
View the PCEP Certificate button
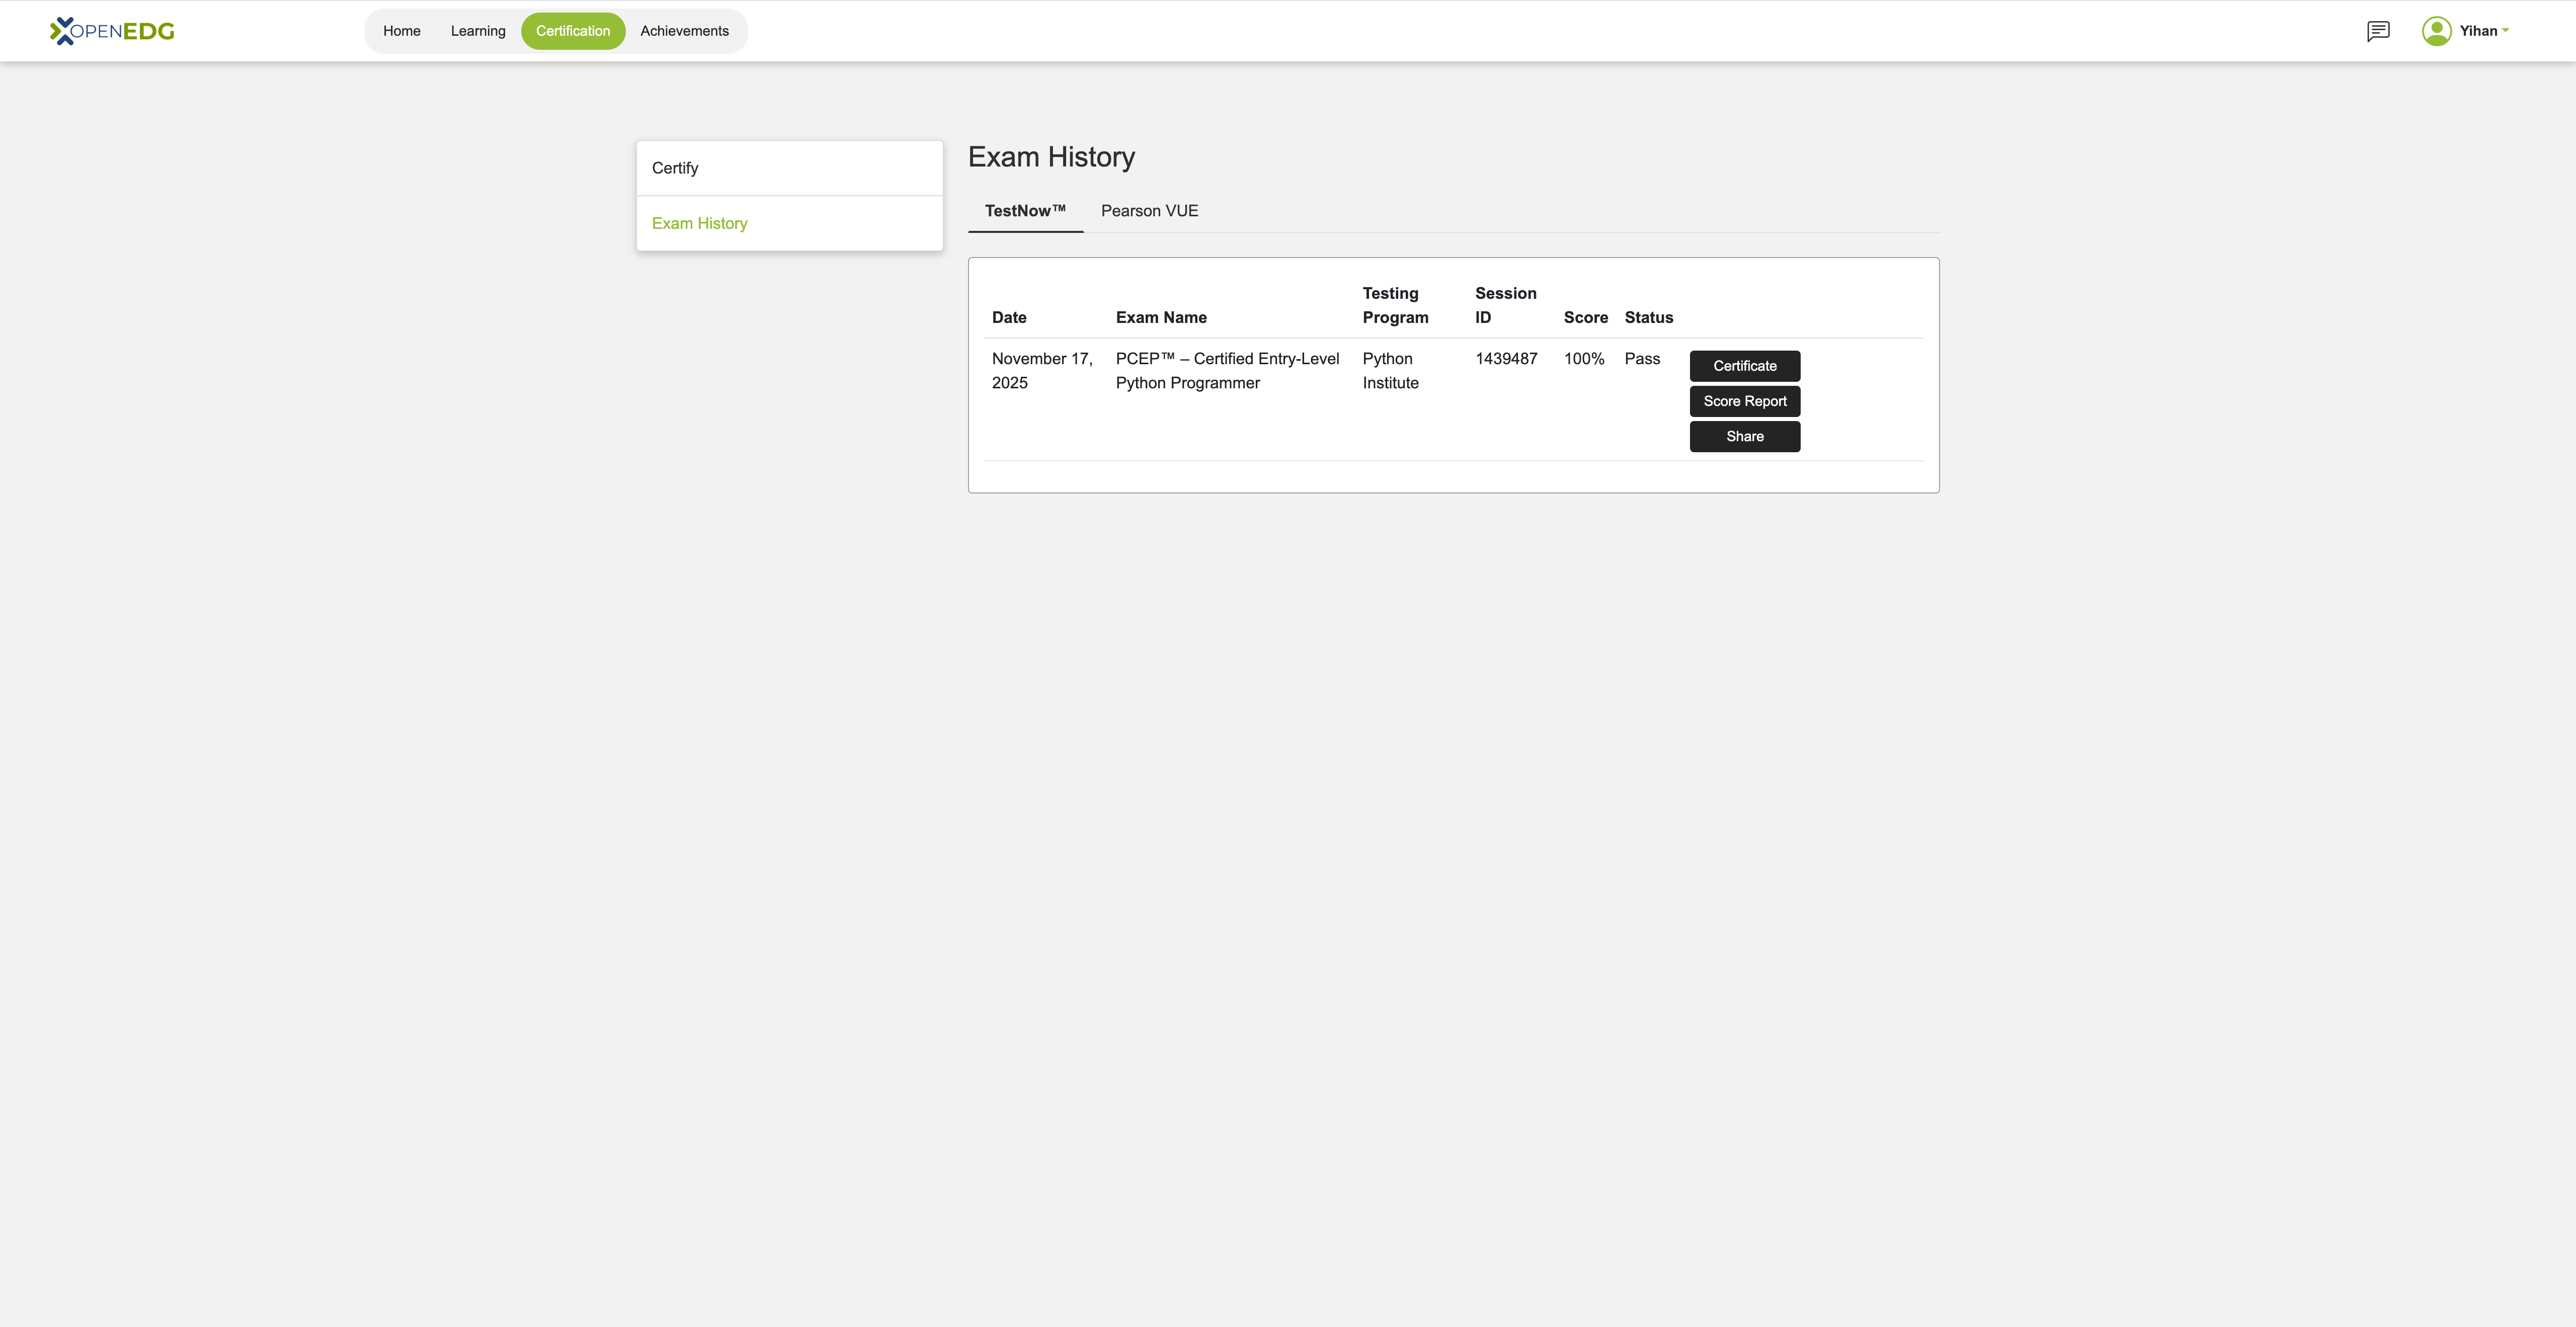coord(1744,366)
